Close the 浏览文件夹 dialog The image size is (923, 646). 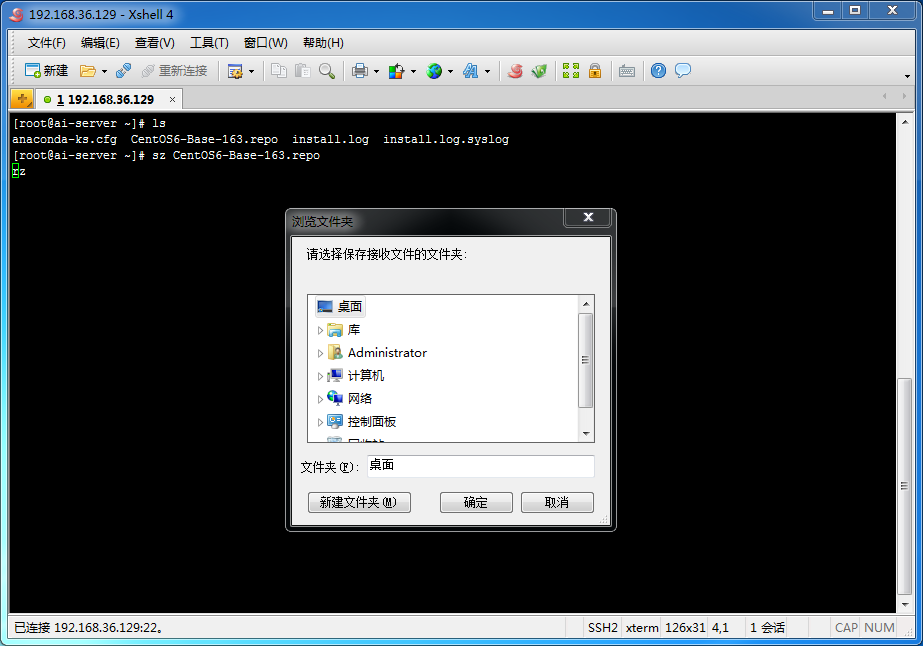(587, 217)
